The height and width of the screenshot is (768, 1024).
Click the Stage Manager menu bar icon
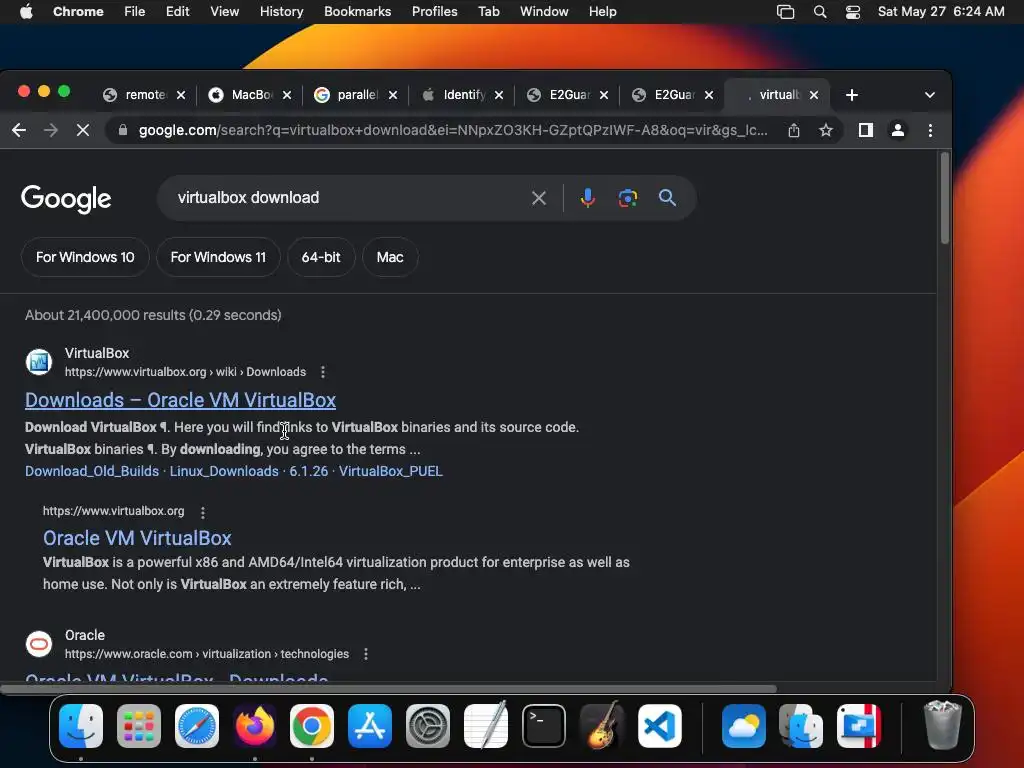click(786, 12)
